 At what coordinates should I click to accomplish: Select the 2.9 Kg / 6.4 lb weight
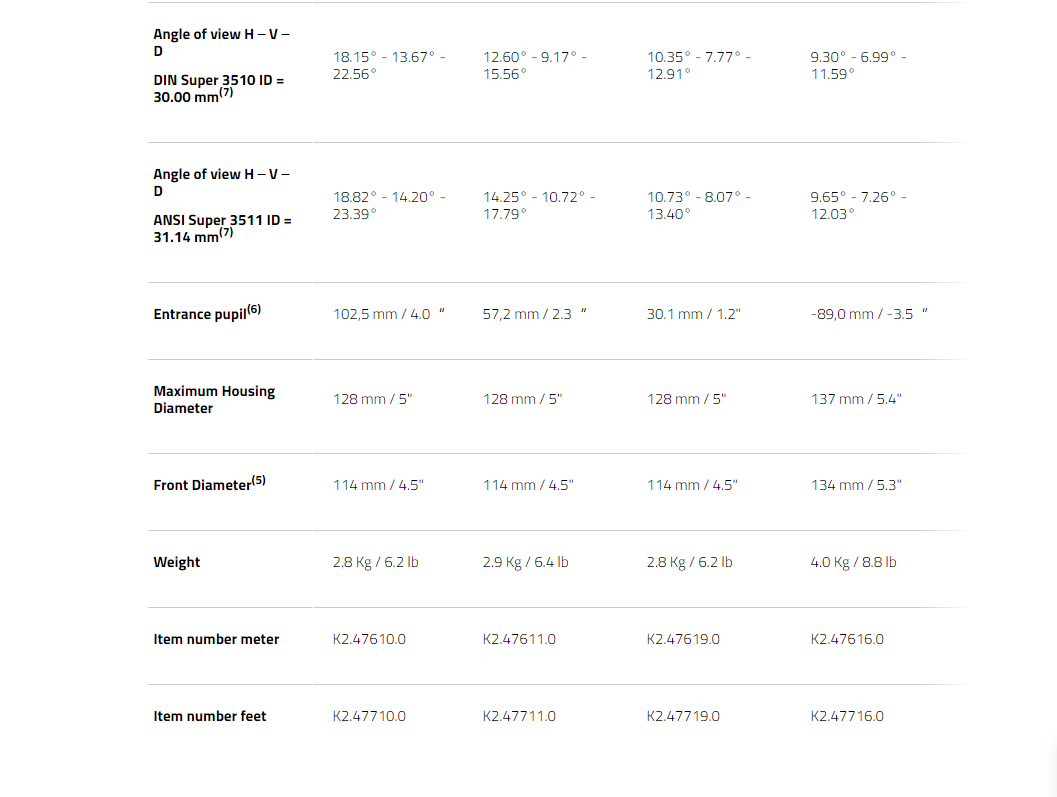(x=525, y=562)
